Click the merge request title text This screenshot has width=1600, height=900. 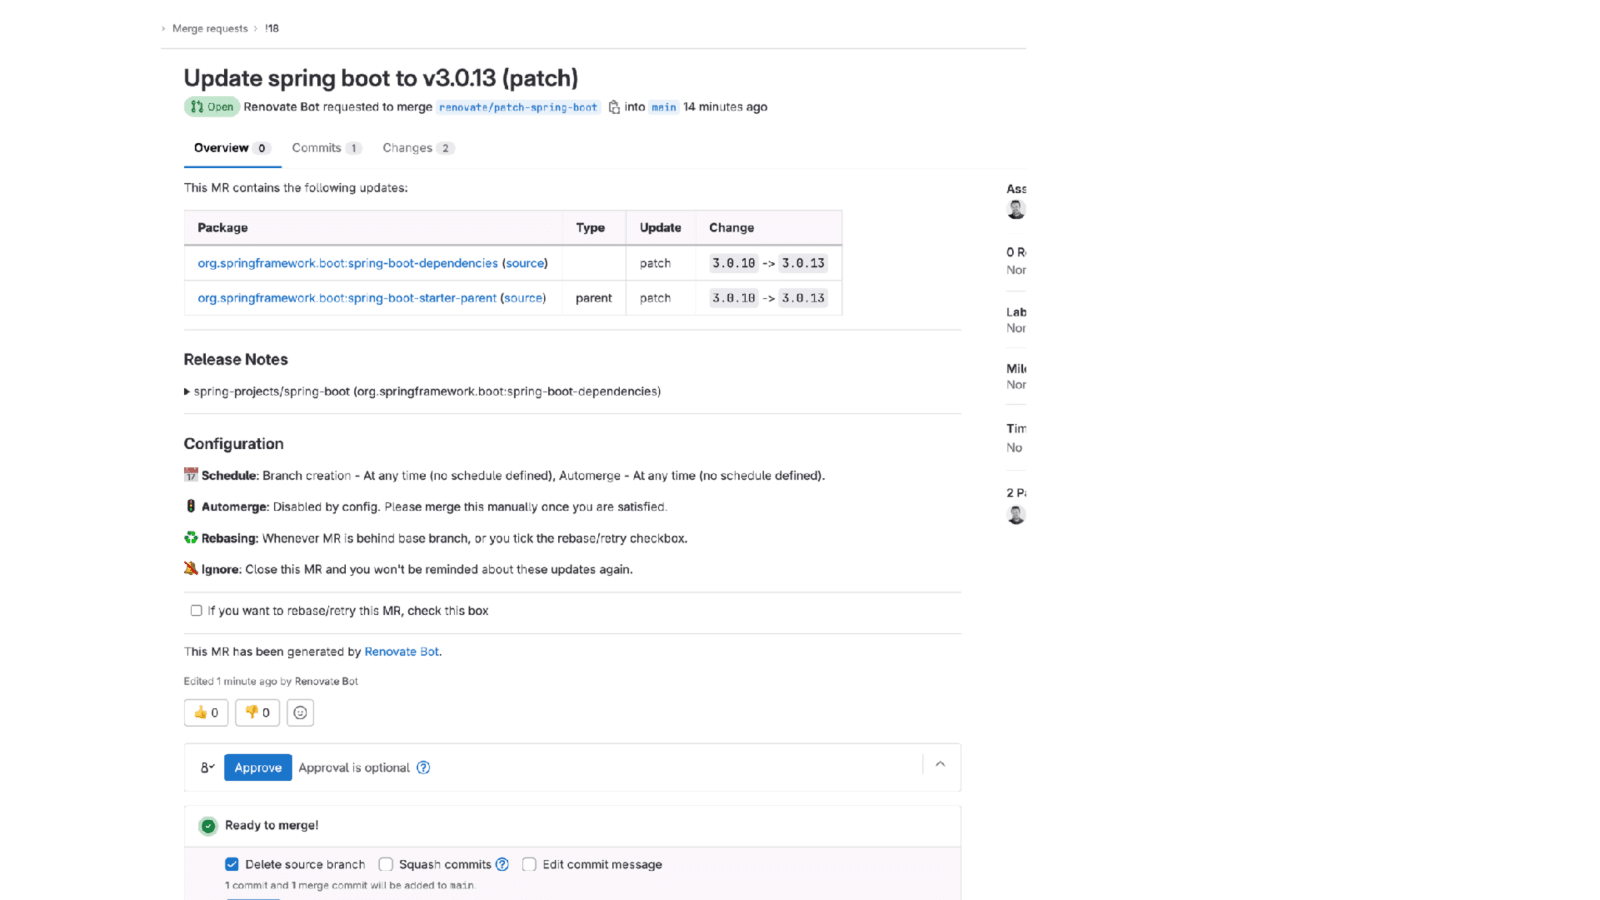(381, 79)
